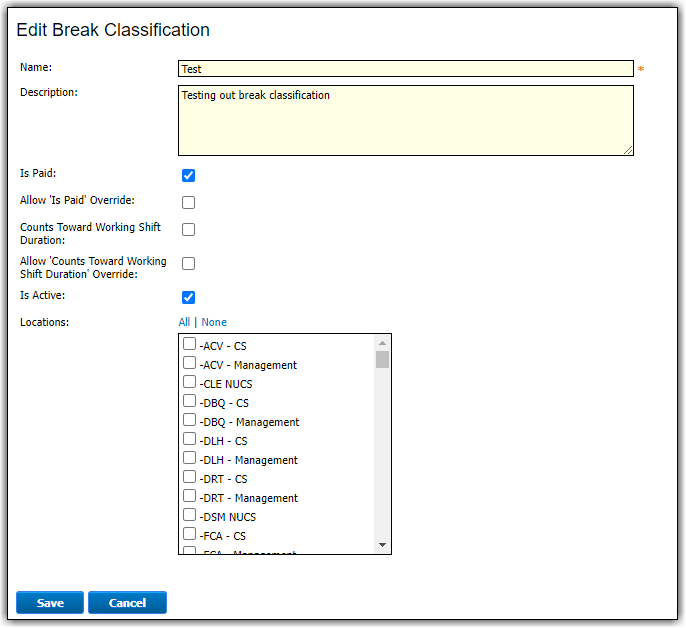Enable Allow 'Counts Toward Working Shift Duration' Override
The width and height of the screenshot is (686, 628).
coord(188,264)
